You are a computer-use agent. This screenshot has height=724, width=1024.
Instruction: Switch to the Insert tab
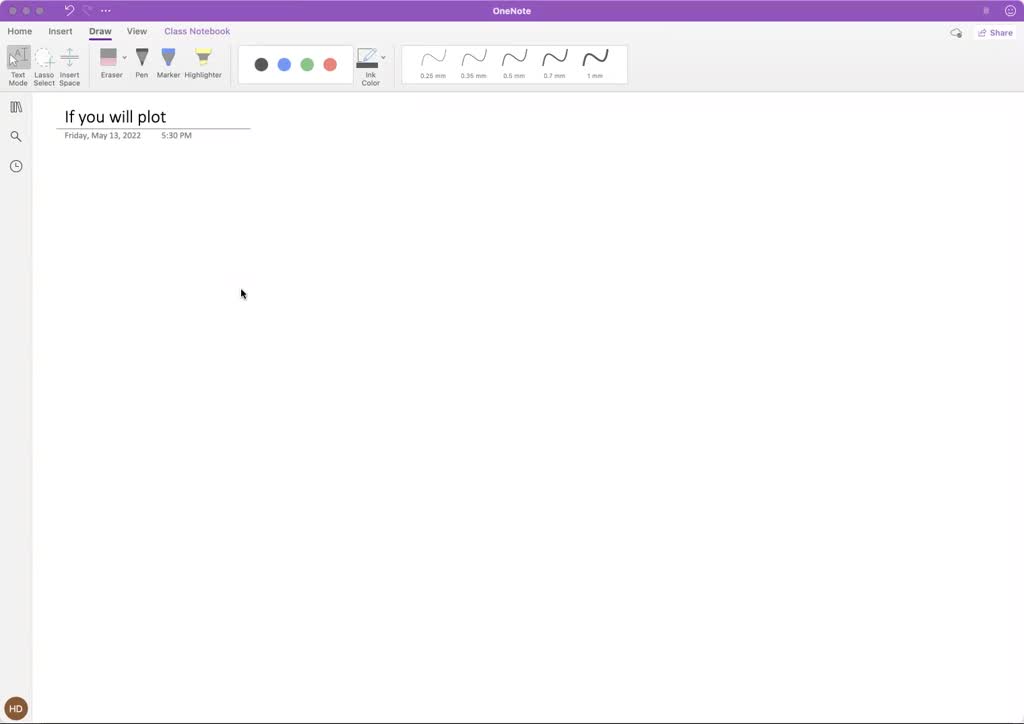(60, 32)
